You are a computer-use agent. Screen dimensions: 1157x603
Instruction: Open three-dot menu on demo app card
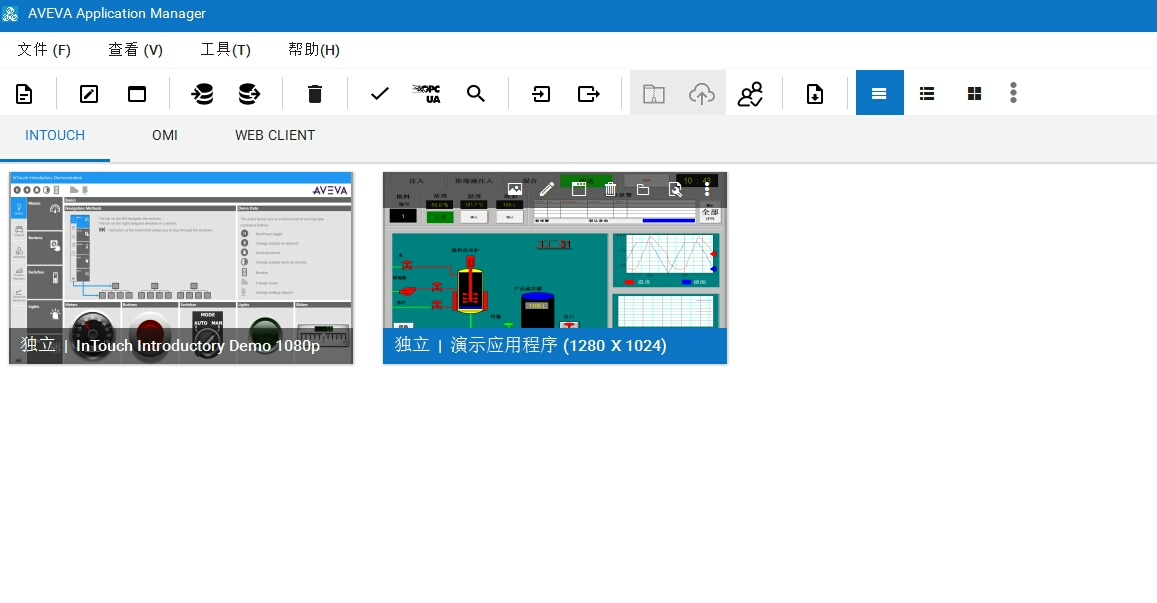coord(707,190)
